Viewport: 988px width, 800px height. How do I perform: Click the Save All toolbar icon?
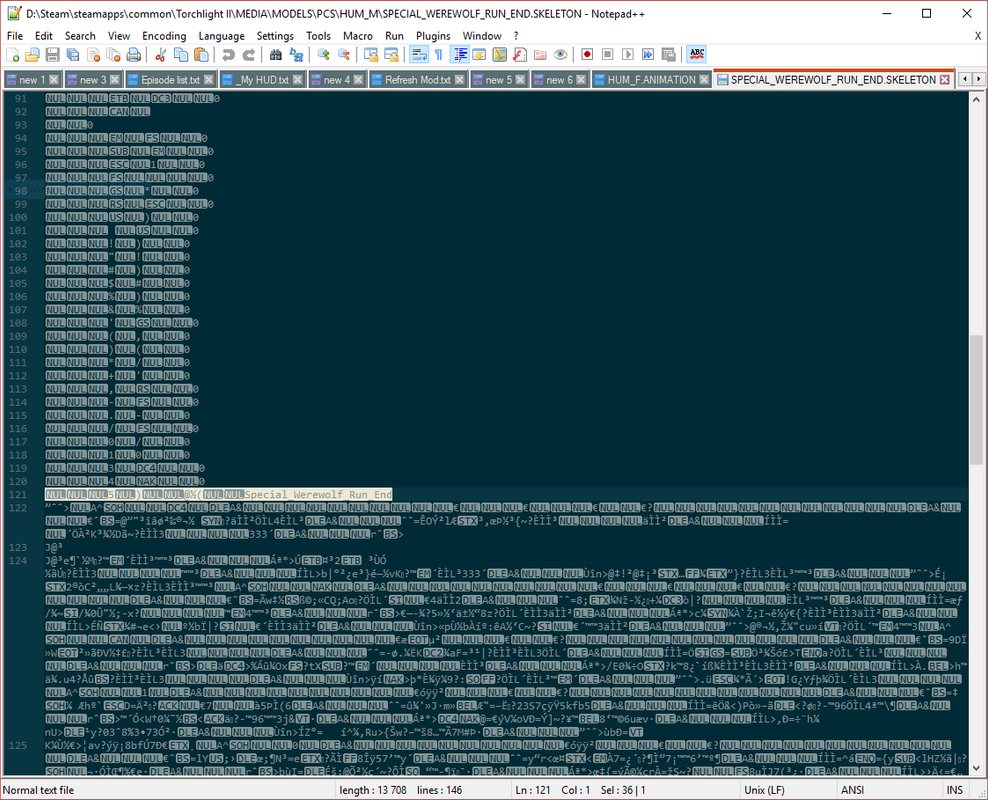click(x=72, y=55)
